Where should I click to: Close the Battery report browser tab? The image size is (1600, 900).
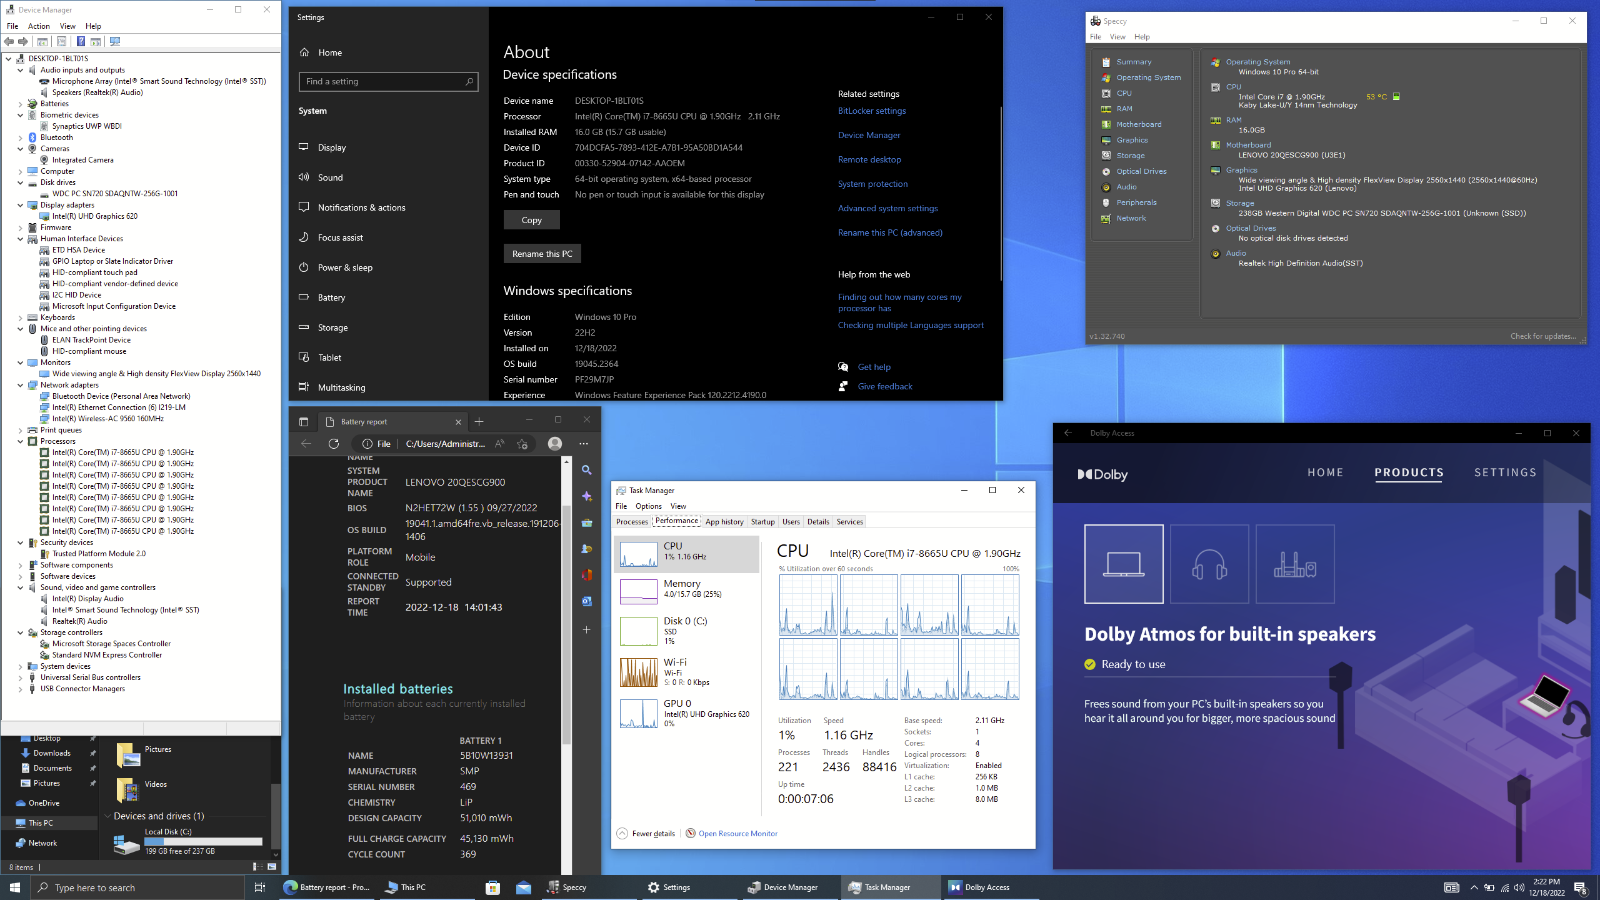[x=458, y=422]
